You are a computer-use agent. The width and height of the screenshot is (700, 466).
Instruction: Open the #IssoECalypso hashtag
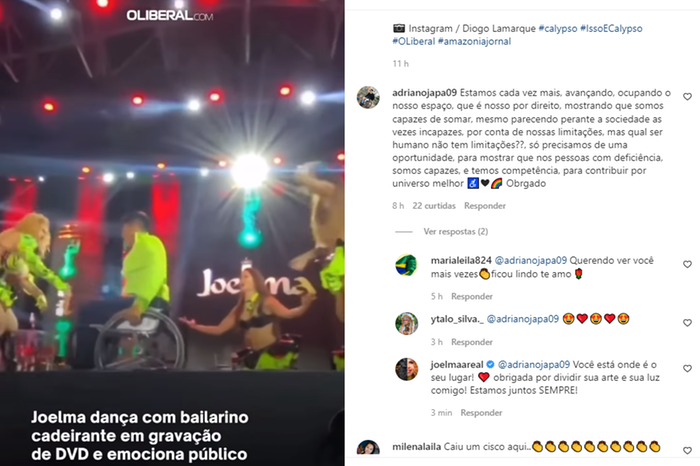[611, 29]
